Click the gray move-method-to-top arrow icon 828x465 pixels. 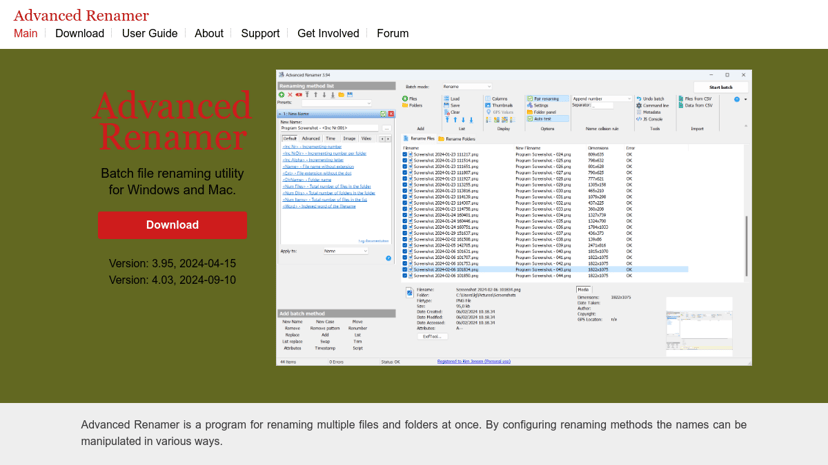click(x=307, y=95)
